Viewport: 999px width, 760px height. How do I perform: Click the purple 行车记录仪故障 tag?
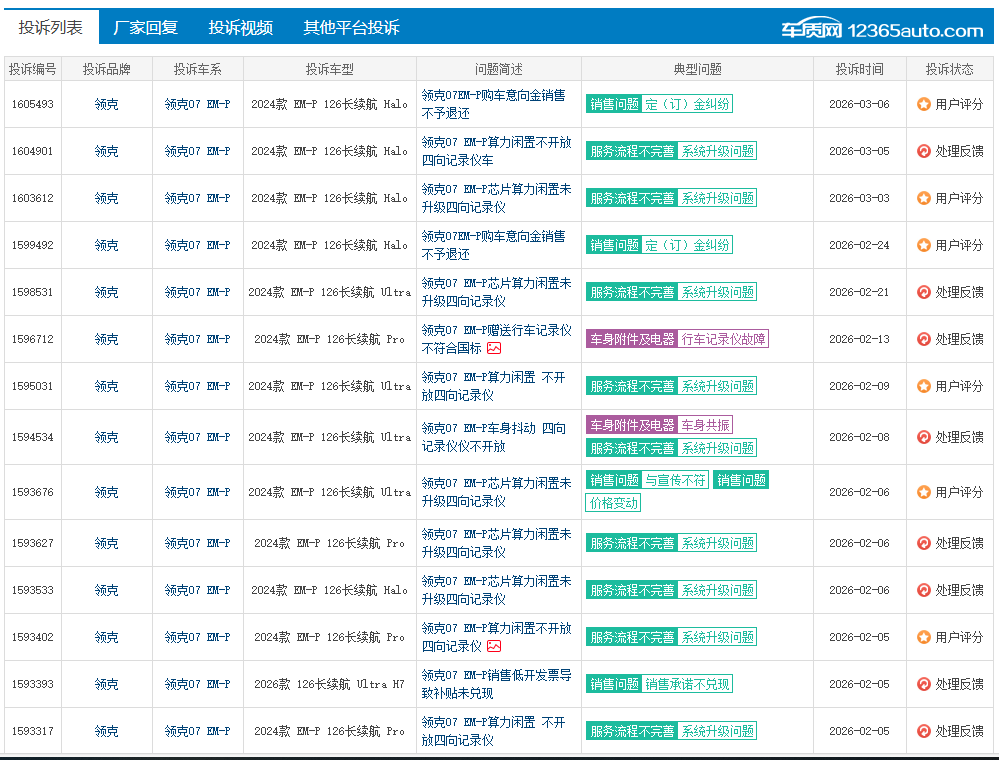(724, 339)
